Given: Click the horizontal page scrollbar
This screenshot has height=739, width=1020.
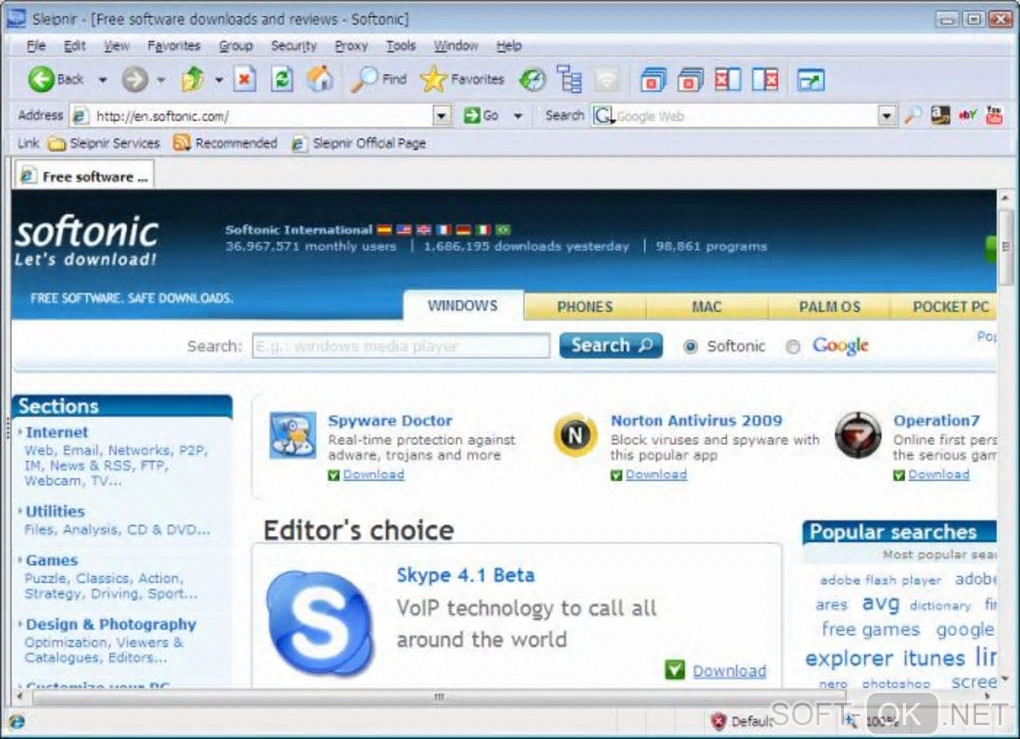Looking at the screenshot, I should (x=439, y=697).
